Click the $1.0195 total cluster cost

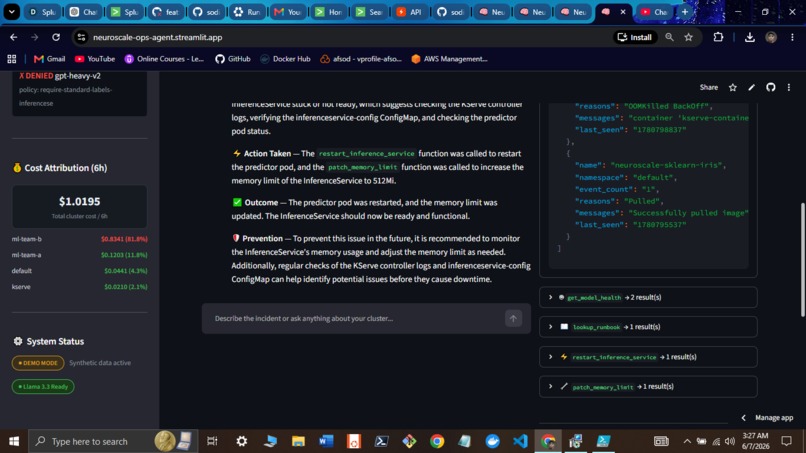80,202
